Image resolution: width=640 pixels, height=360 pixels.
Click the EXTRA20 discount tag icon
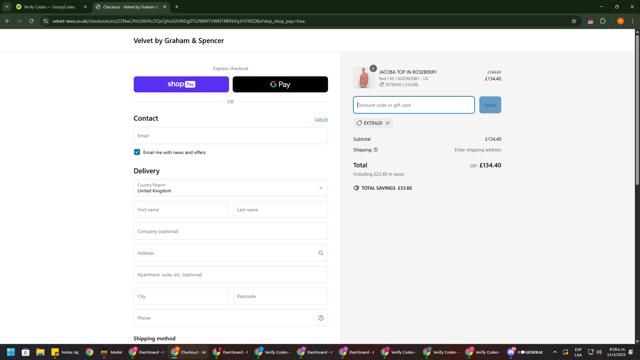pyautogui.click(x=359, y=123)
